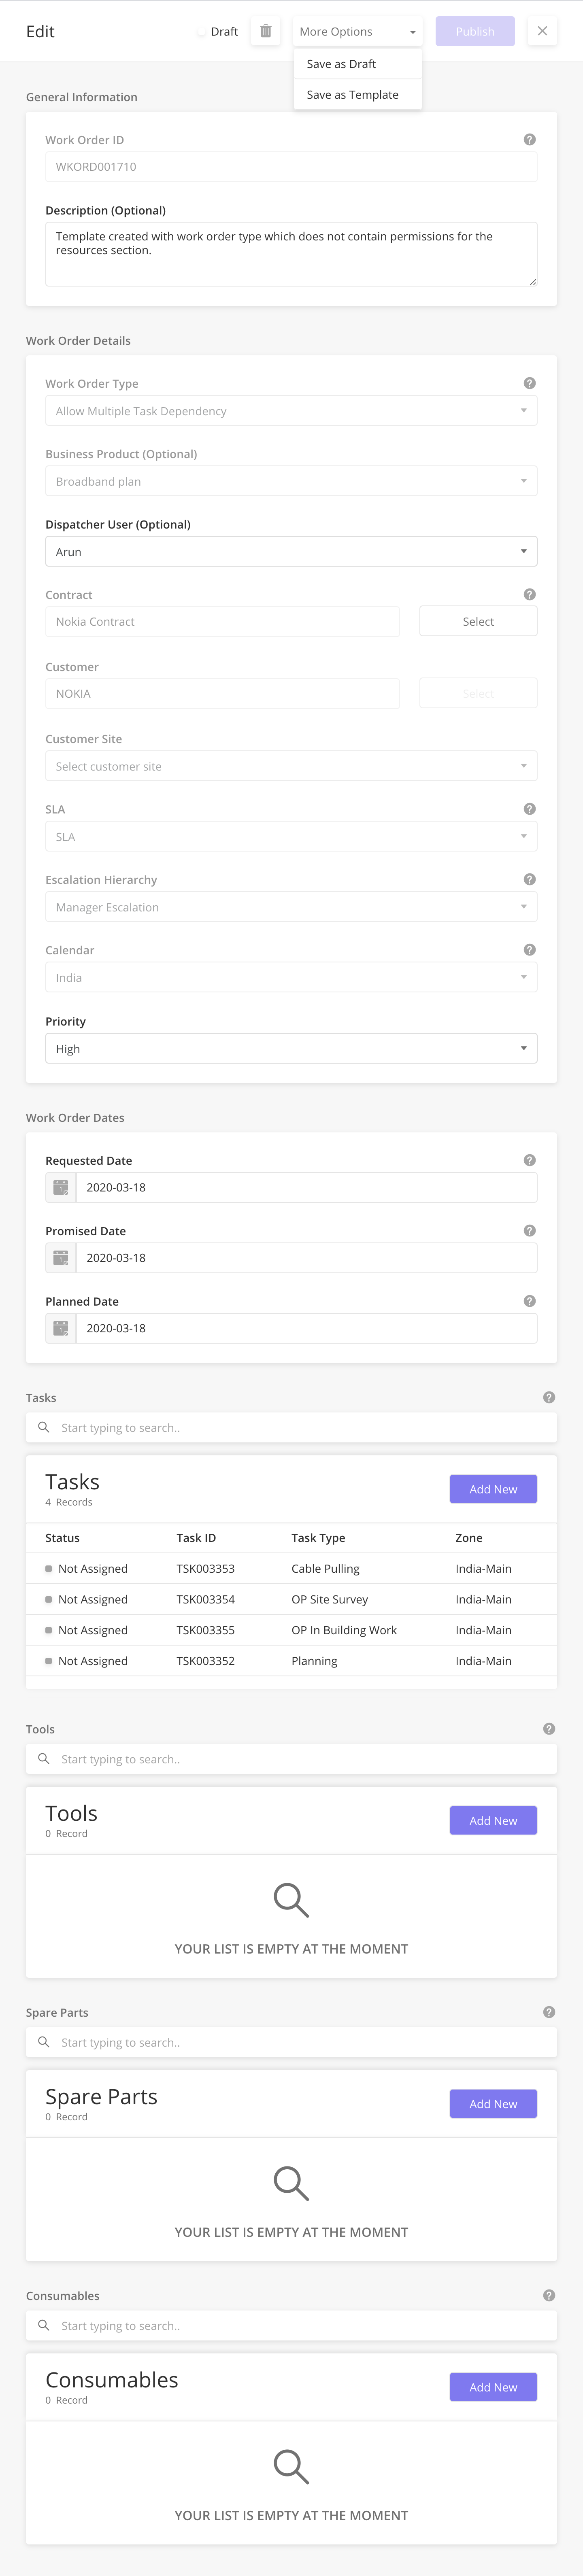583x2576 pixels.
Task: Choose Save as Draft from menu
Action: (358, 64)
